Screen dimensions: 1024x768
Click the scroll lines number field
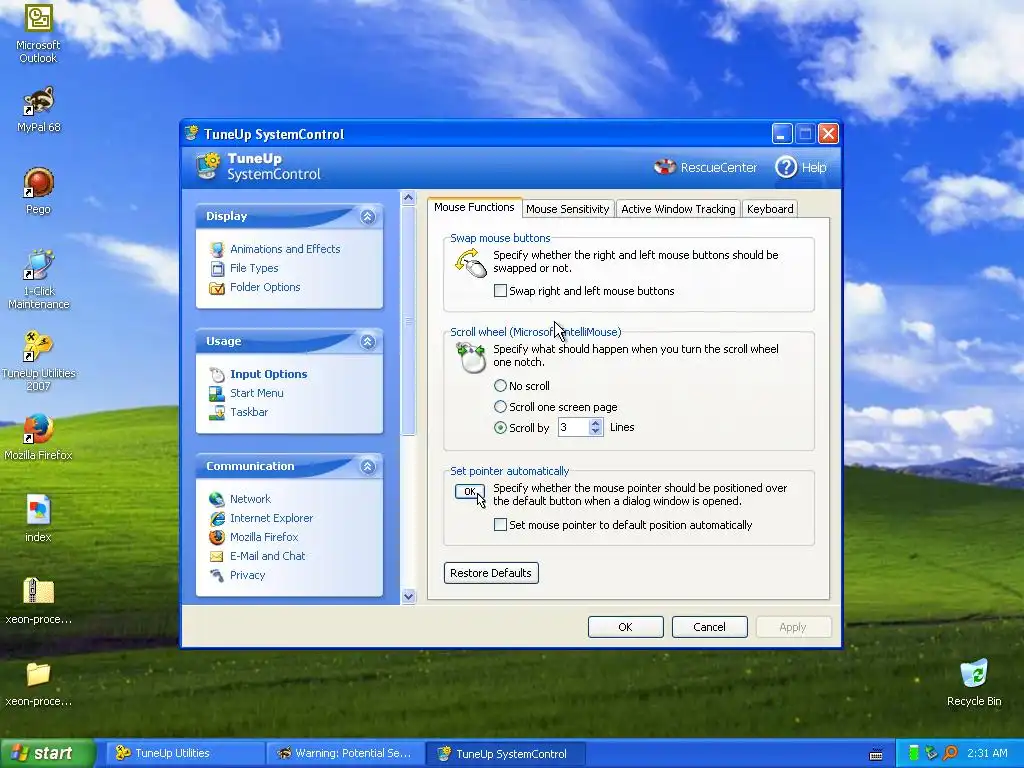point(573,428)
